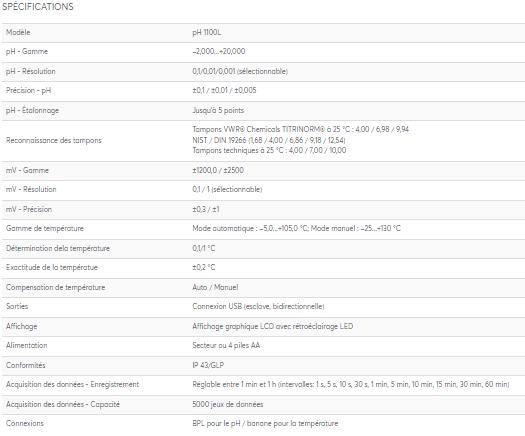Click the Exactitude de la températue value ±0,2 °C
This screenshot has width=525, height=436.
(204, 268)
